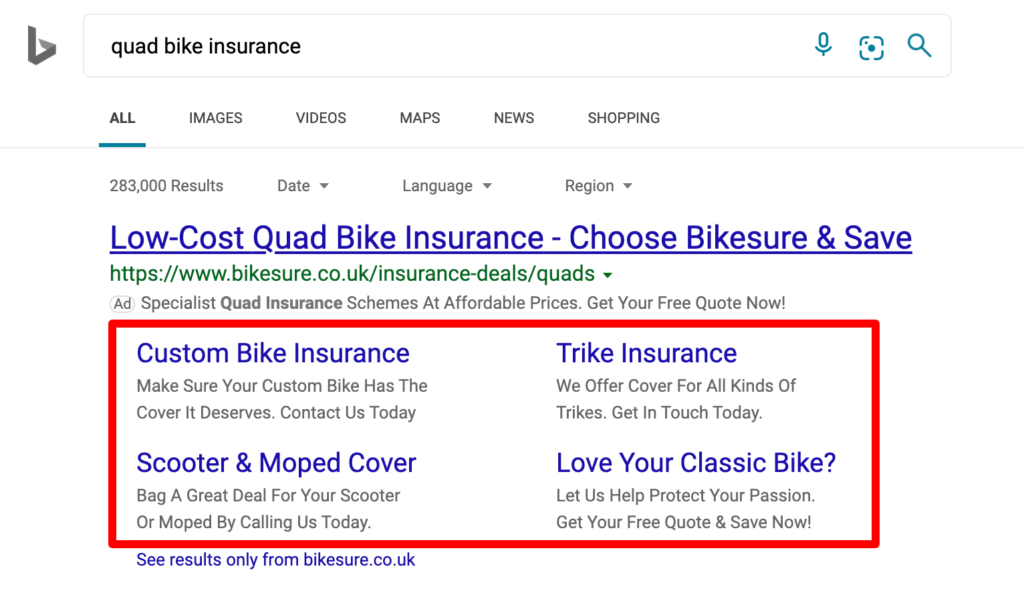Click See results only from bikesure.co.uk
The height and width of the screenshot is (595, 1024).
click(275, 560)
